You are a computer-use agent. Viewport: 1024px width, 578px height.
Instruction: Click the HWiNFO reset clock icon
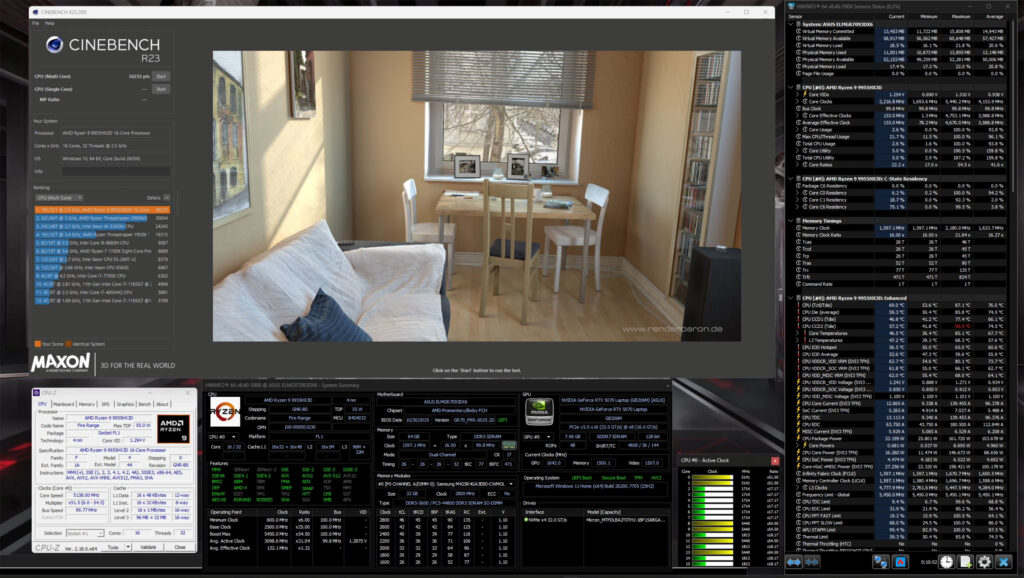pyautogui.click(x=946, y=564)
